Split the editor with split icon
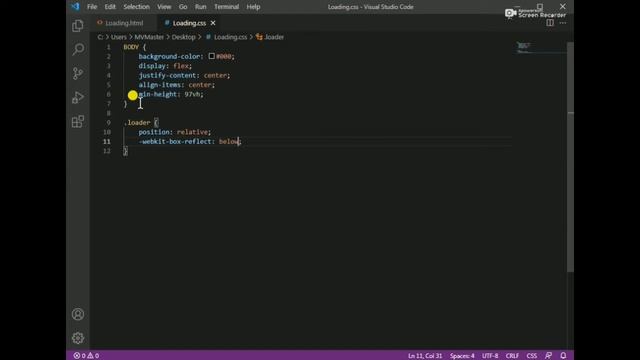This screenshot has width=640, height=360. pos(550,23)
